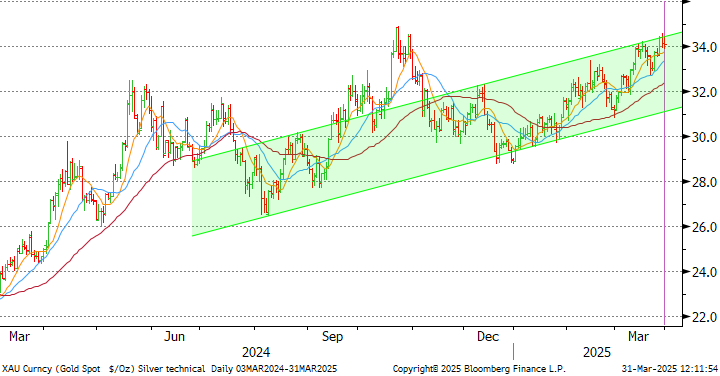Click the 31-Mar-2025 12:11:54 timestamp

(669, 369)
